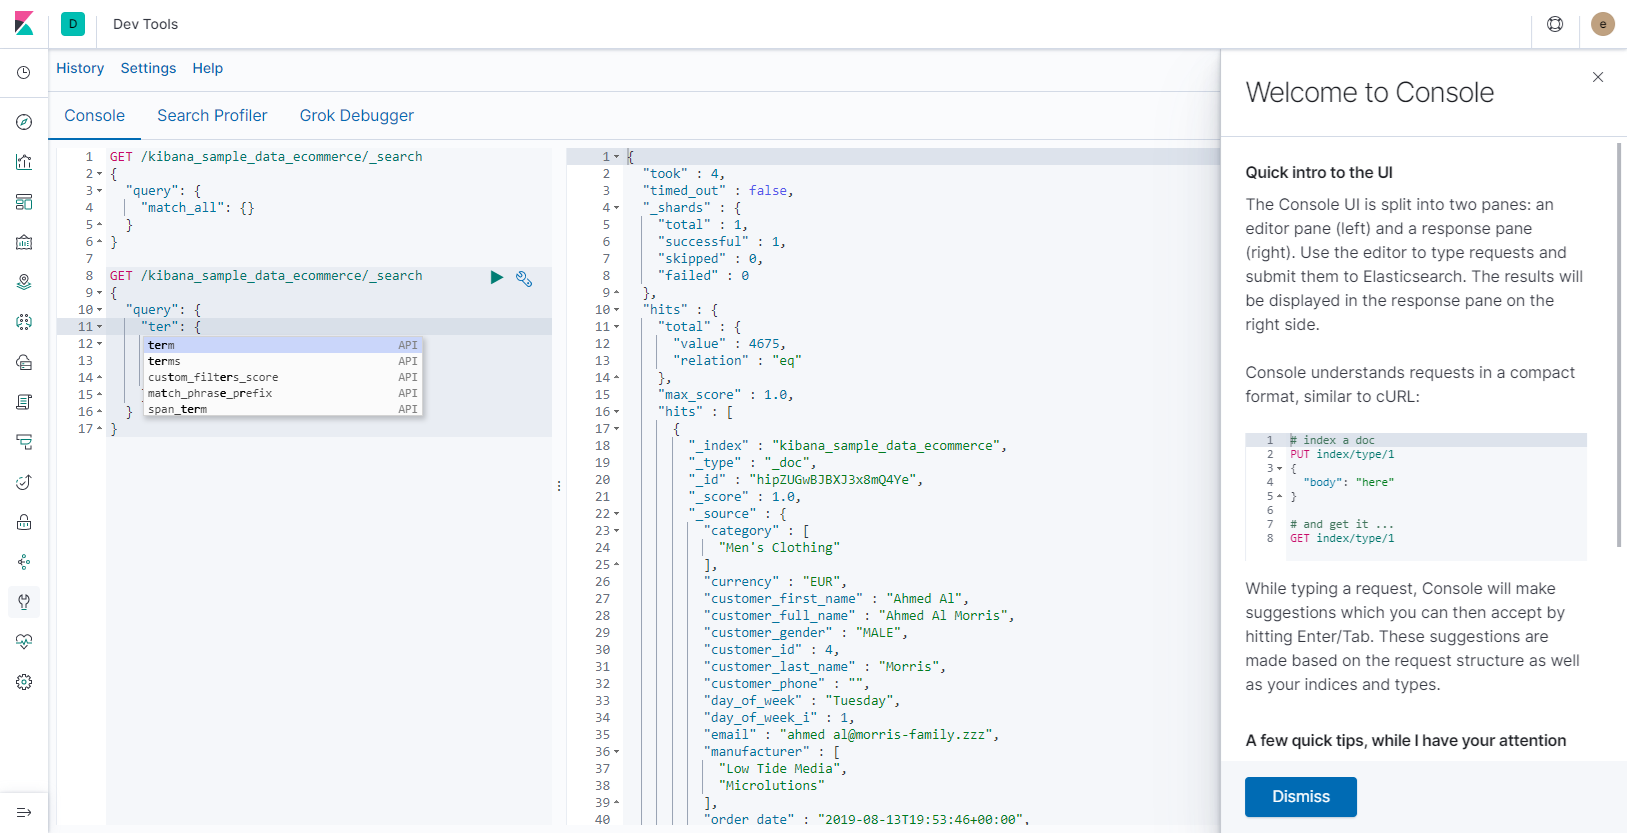Send request with green play icon
The height and width of the screenshot is (833, 1627).
497,278
